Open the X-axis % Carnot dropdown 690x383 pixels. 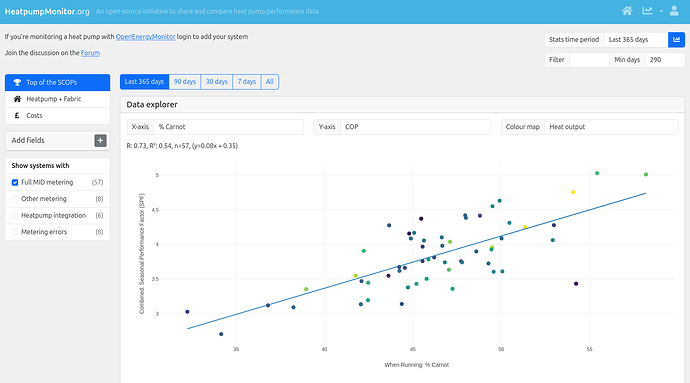(x=228, y=127)
